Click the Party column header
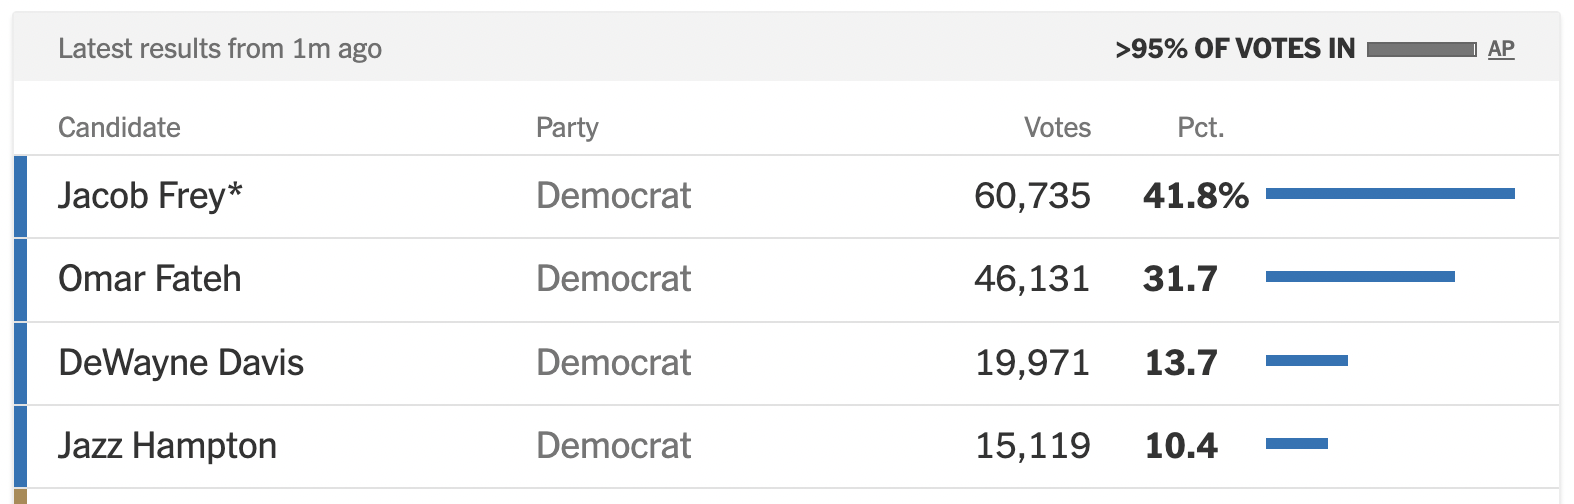This screenshot has width=1574, height=504. [567, 128]
